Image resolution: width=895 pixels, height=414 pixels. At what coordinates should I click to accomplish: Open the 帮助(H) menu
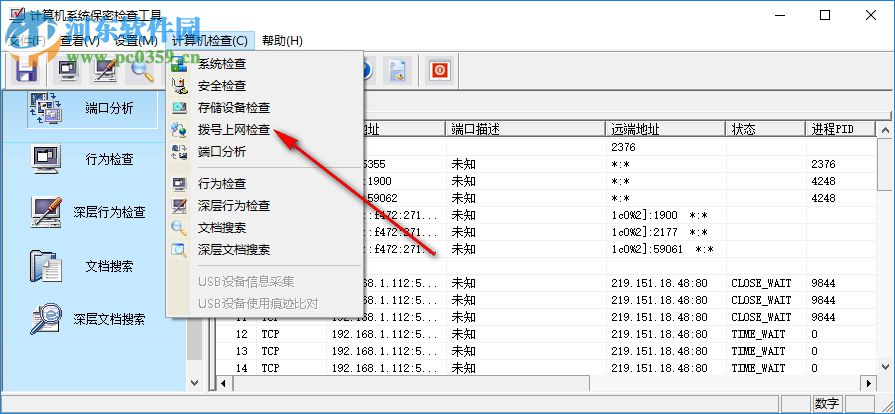(283, 41)
